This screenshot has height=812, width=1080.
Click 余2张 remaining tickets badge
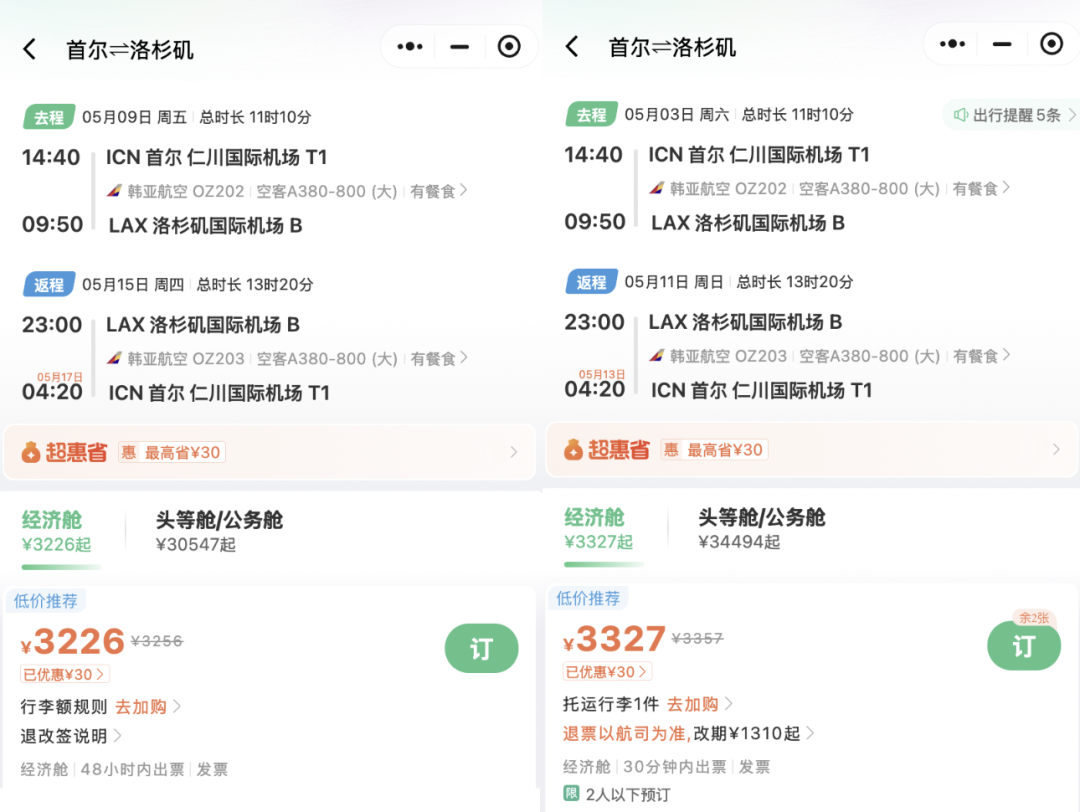pyautogui.click(x=1035, y=618)
